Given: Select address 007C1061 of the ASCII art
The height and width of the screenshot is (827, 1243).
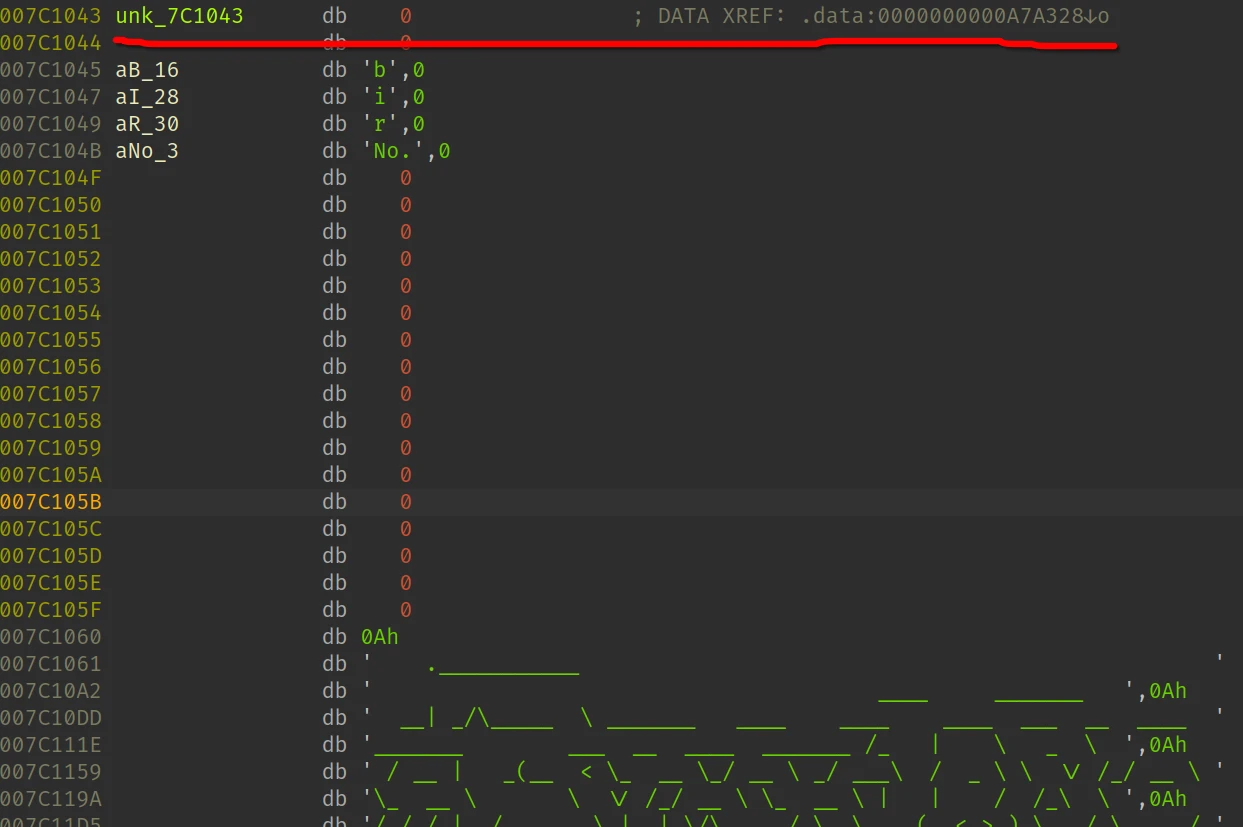Looking at the screenshot, I should coord(51,664).
